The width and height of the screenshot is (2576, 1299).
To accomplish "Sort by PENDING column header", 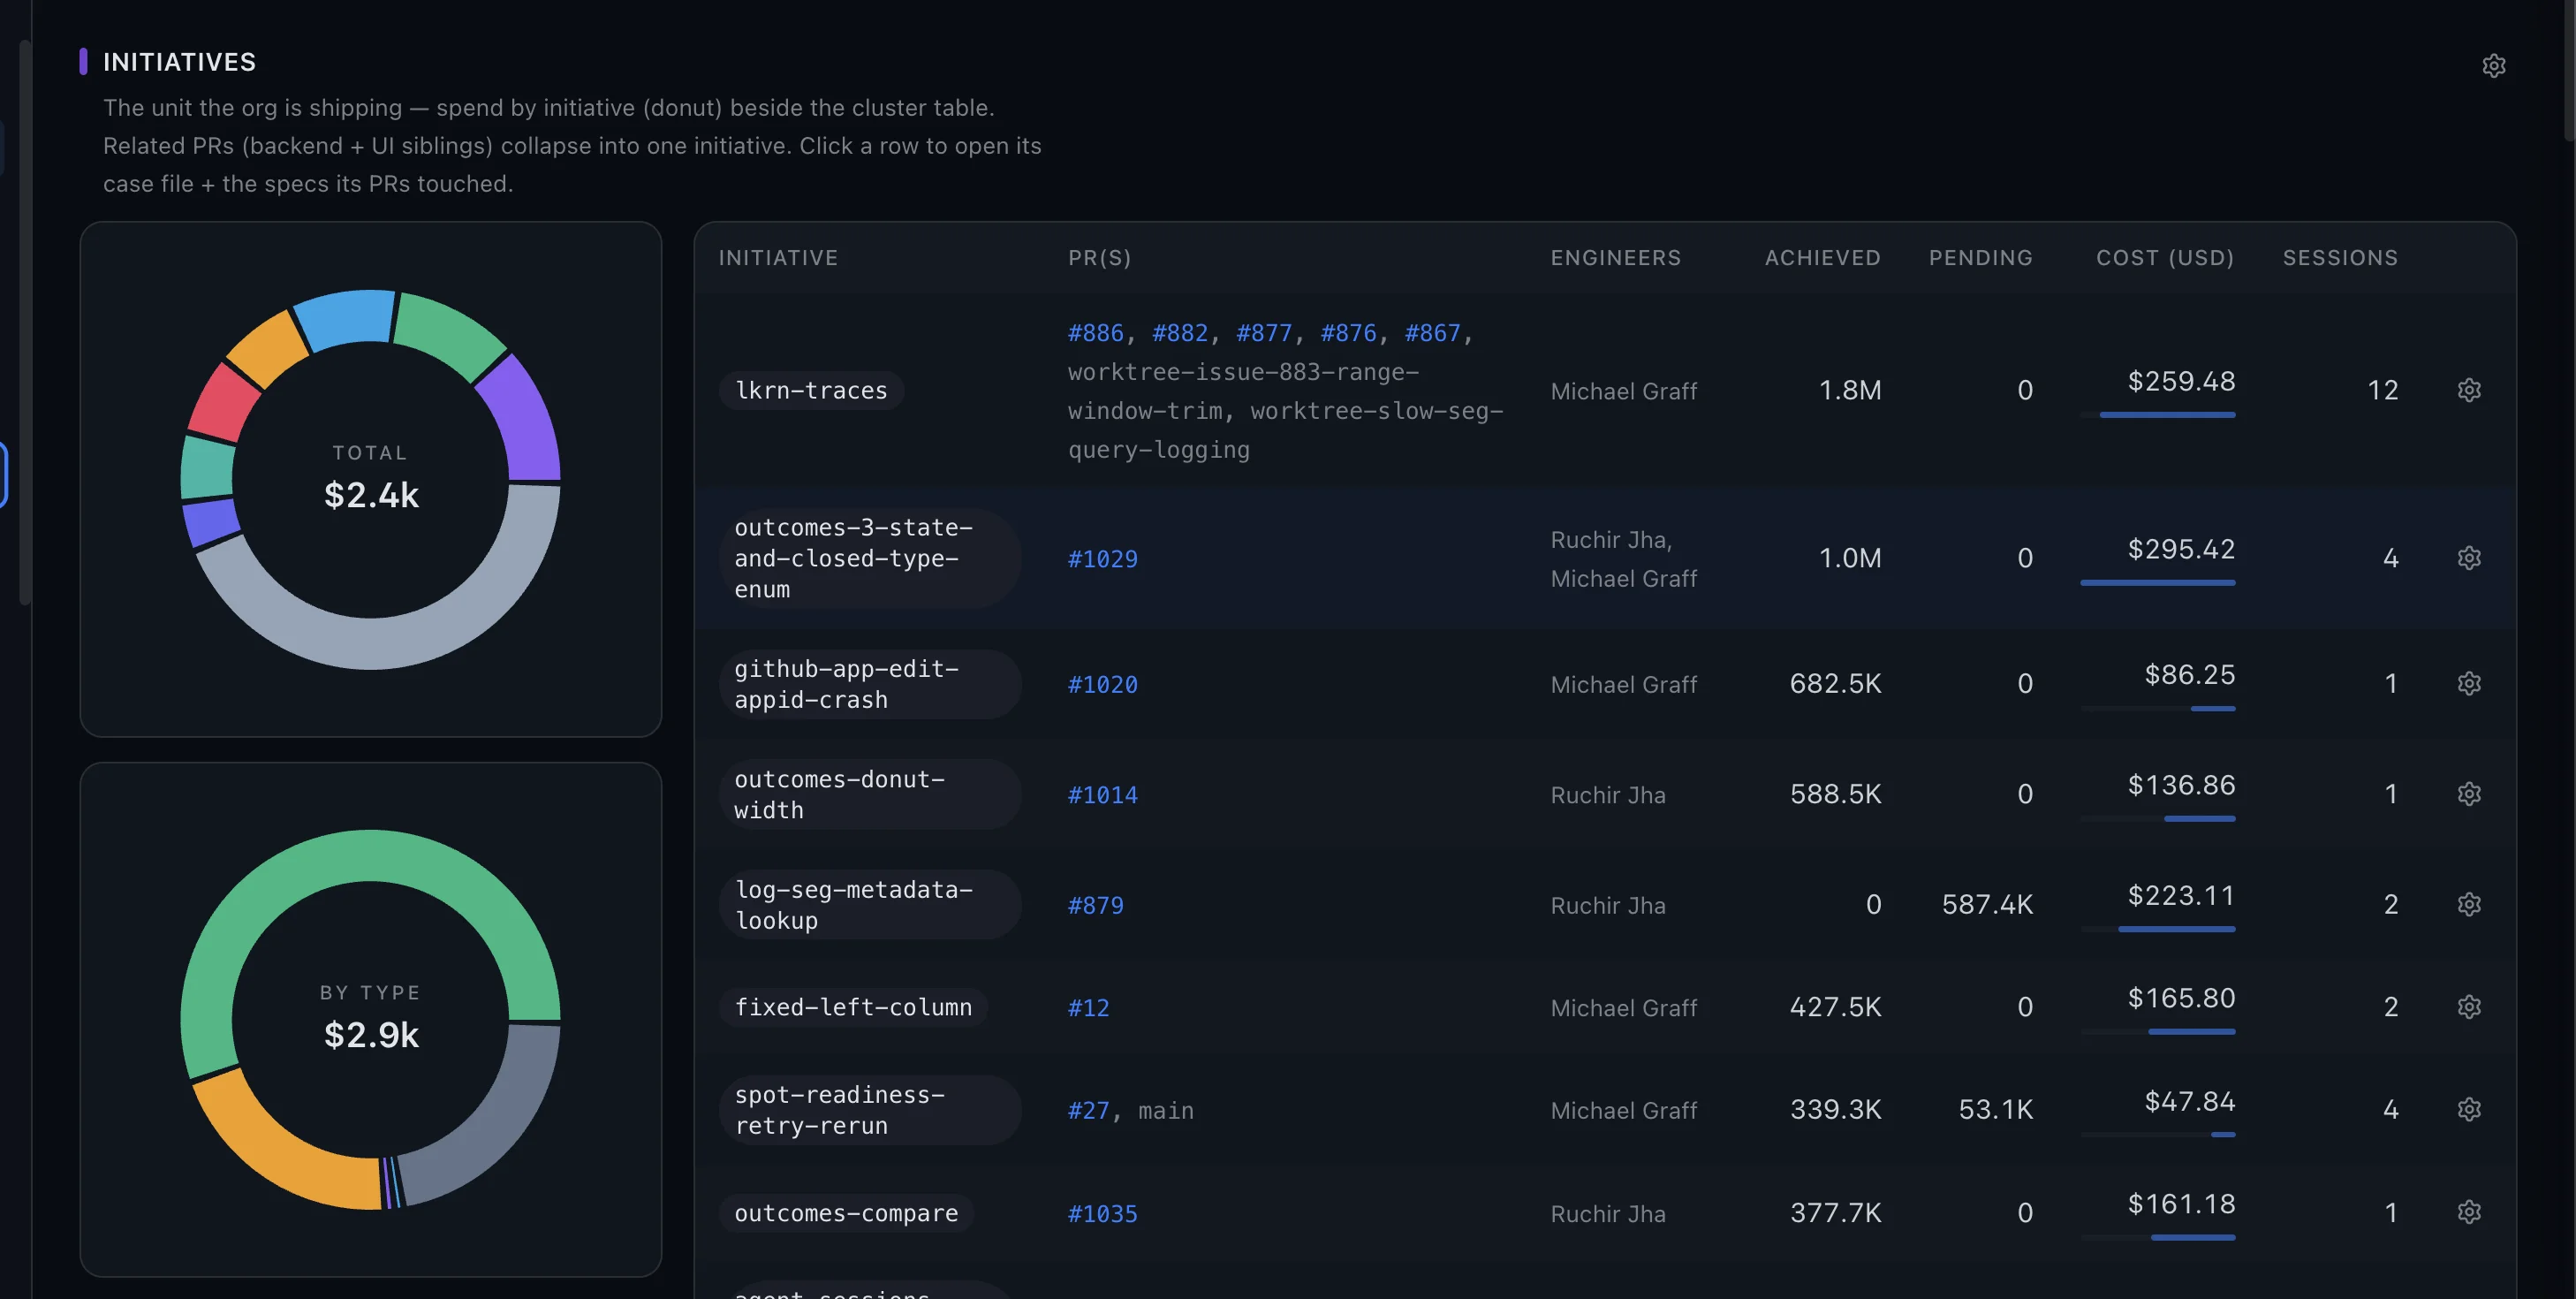I will pyautogui.click(x=1980, y=258).
